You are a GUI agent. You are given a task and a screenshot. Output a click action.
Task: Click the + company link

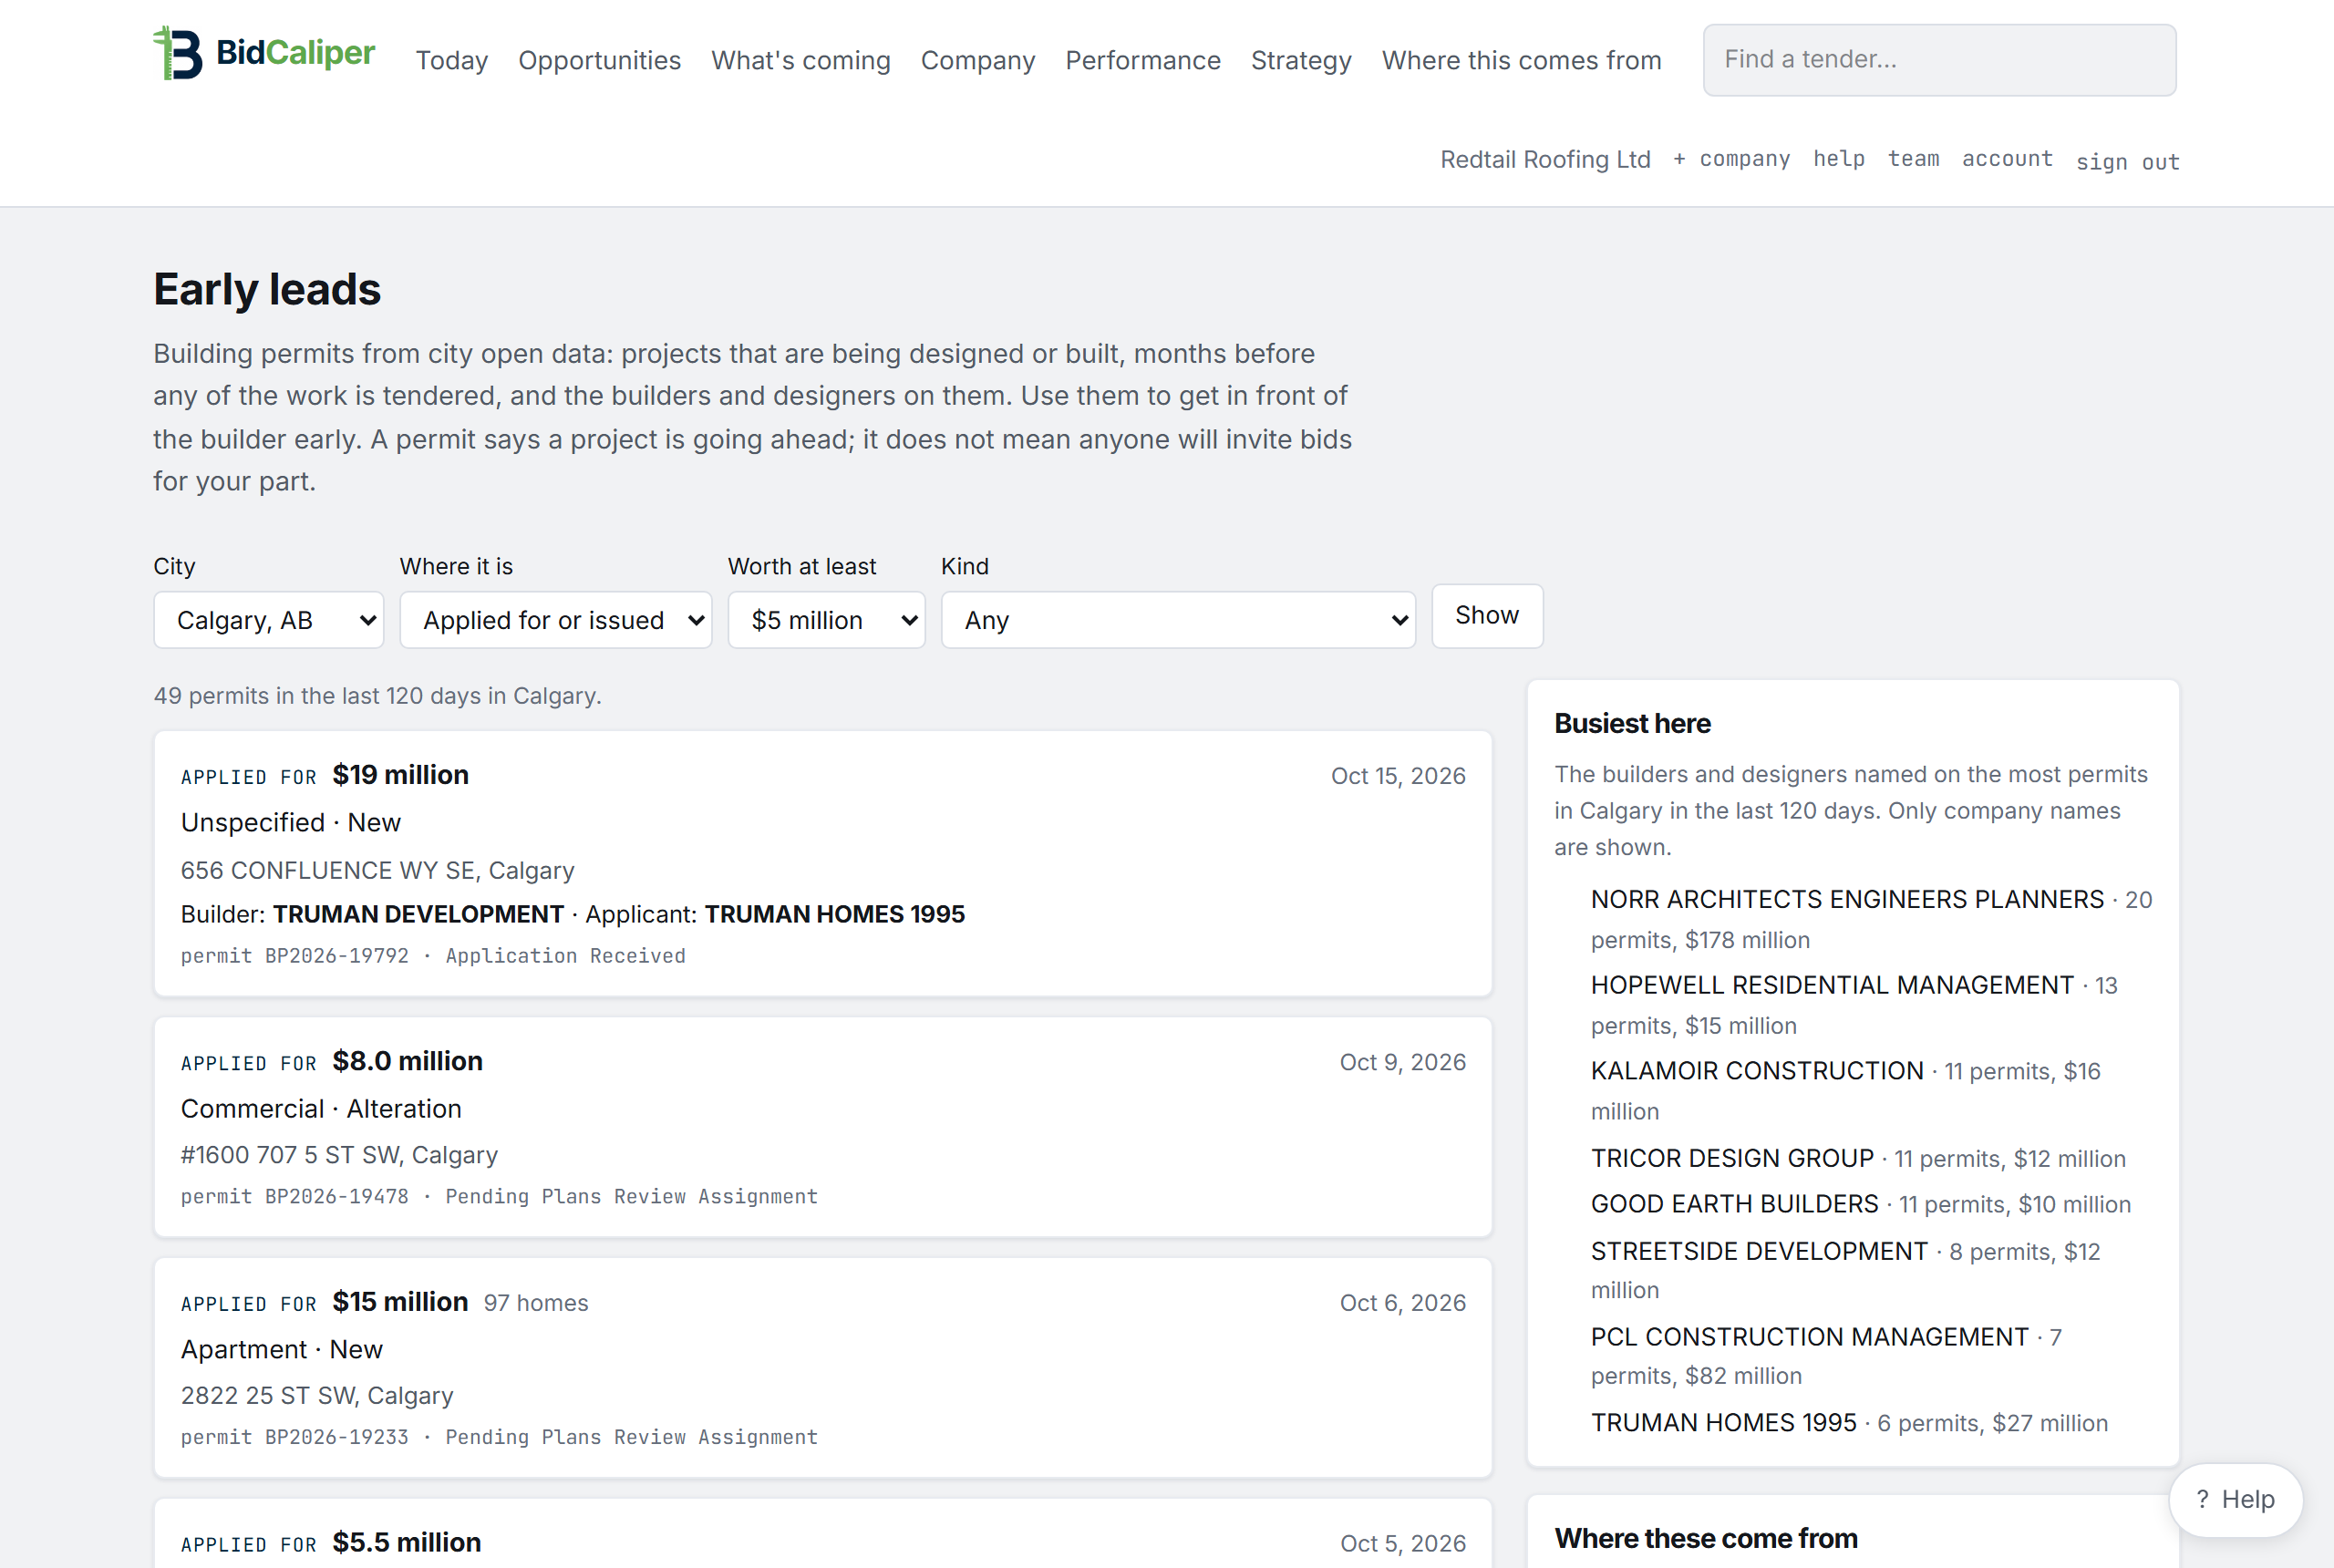[1731, 159]
